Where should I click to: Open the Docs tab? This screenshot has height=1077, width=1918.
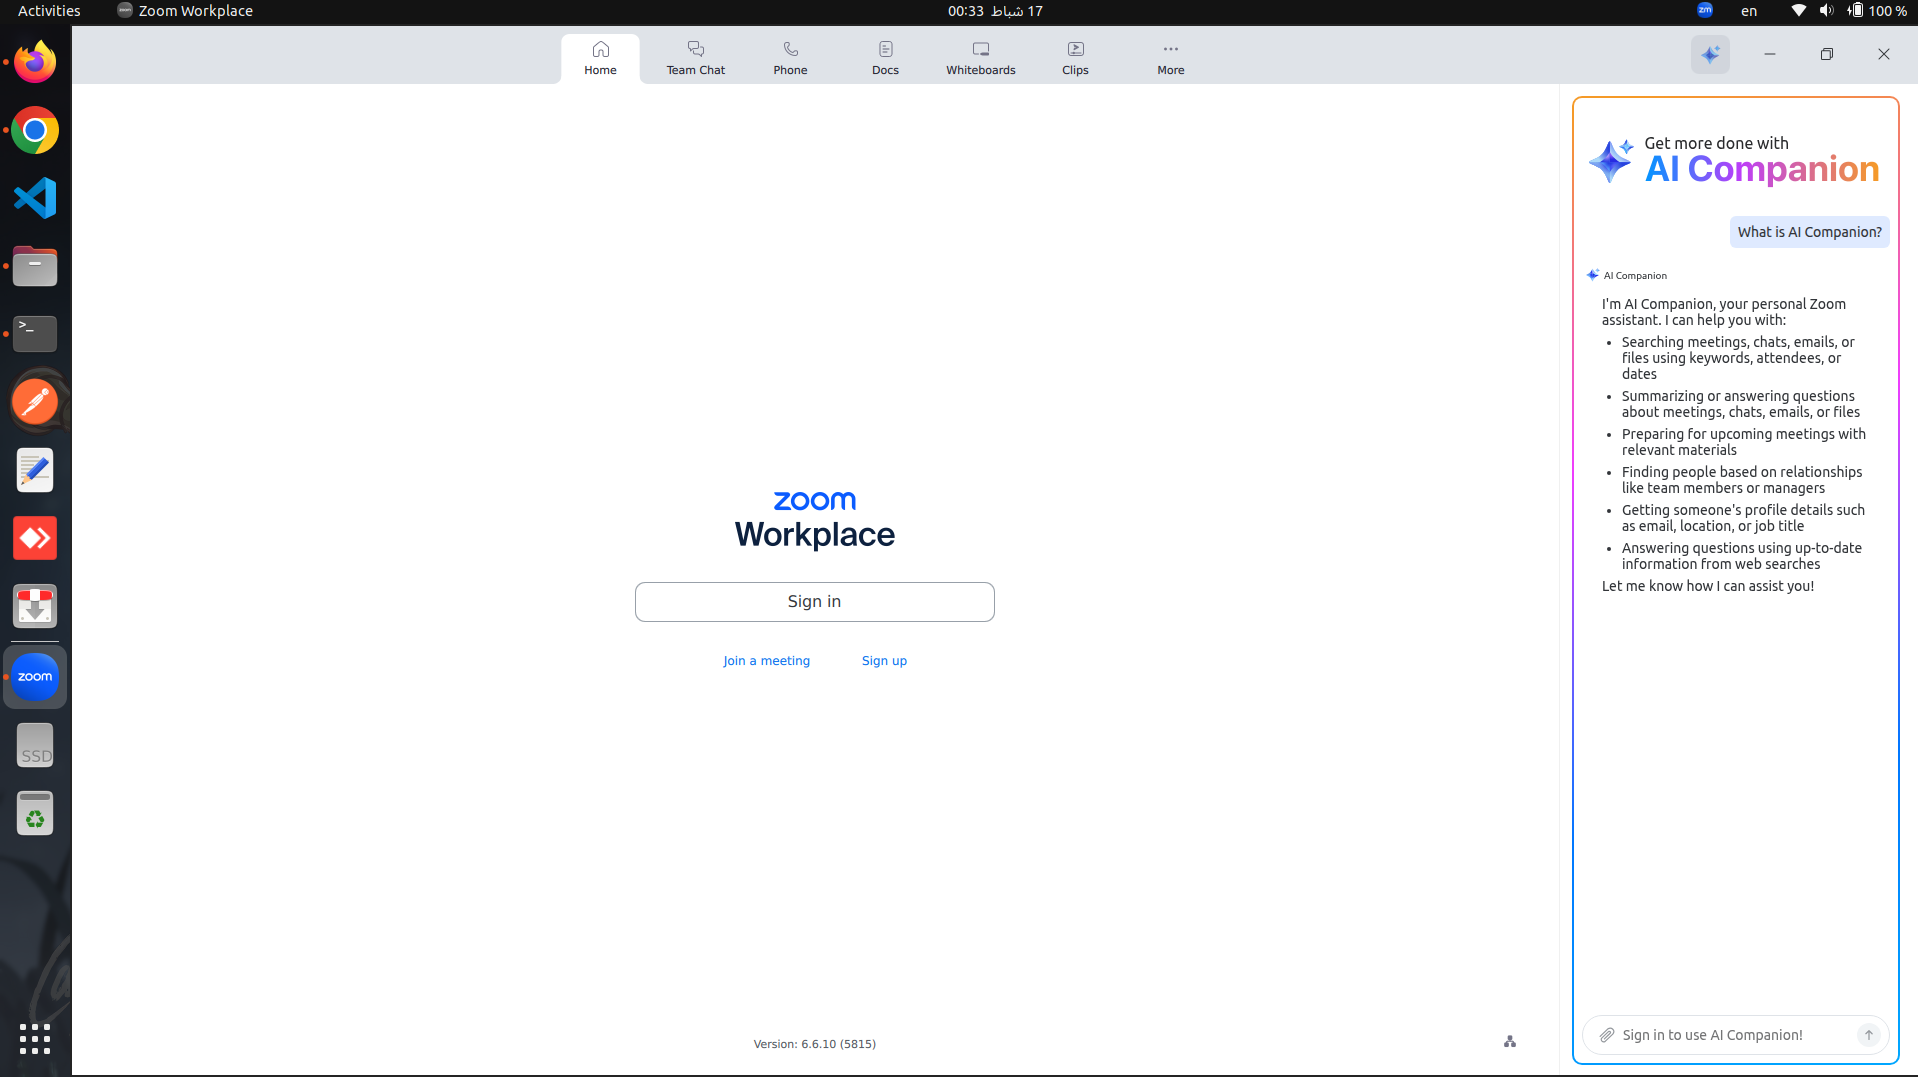885,58
